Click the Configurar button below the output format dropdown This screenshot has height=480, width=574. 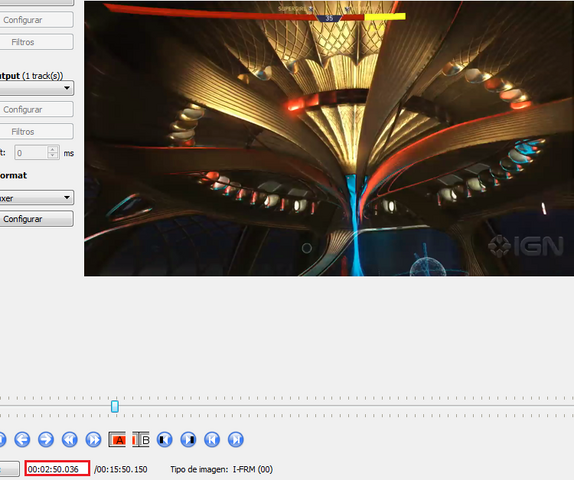coord(36,219)
